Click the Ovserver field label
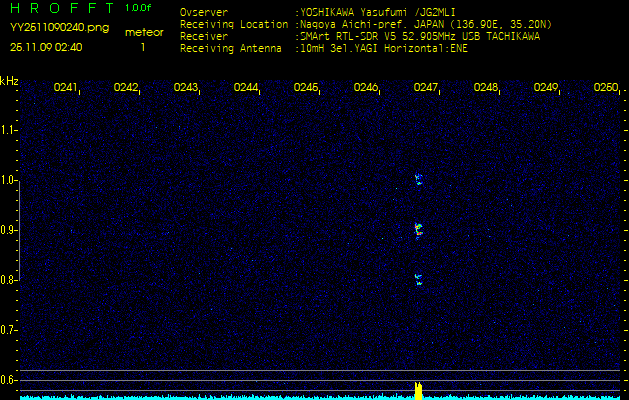This screenshot has width=629, height=400. click(204, 13)
